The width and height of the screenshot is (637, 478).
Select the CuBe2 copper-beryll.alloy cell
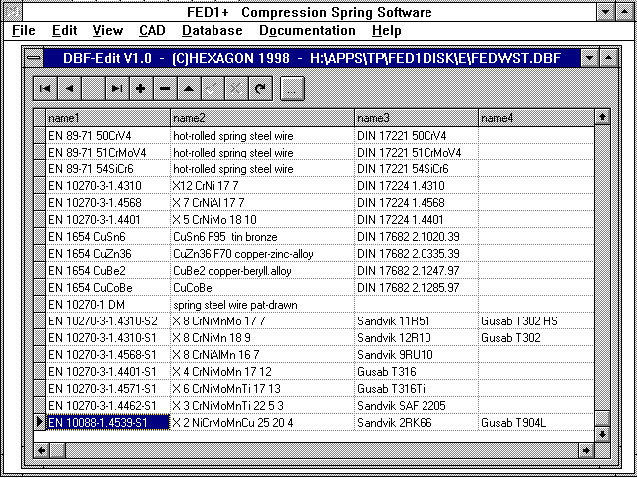coord(261,270)
